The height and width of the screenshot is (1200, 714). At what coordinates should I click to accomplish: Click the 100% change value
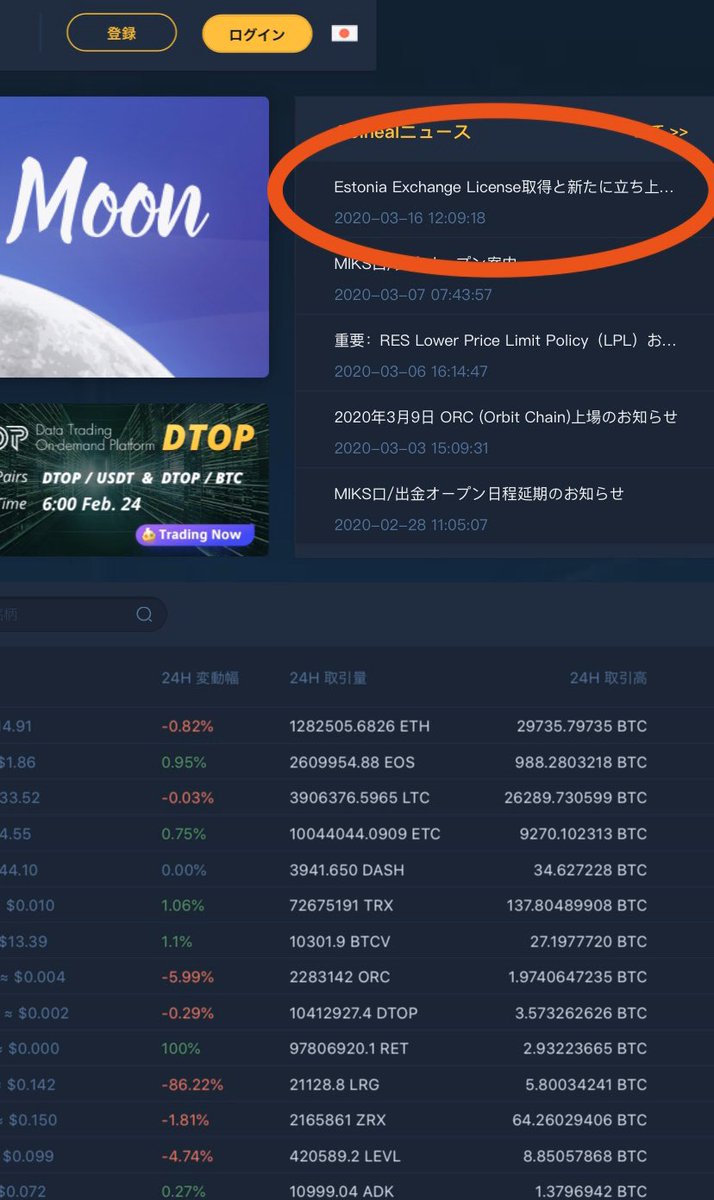point(180,1048)
